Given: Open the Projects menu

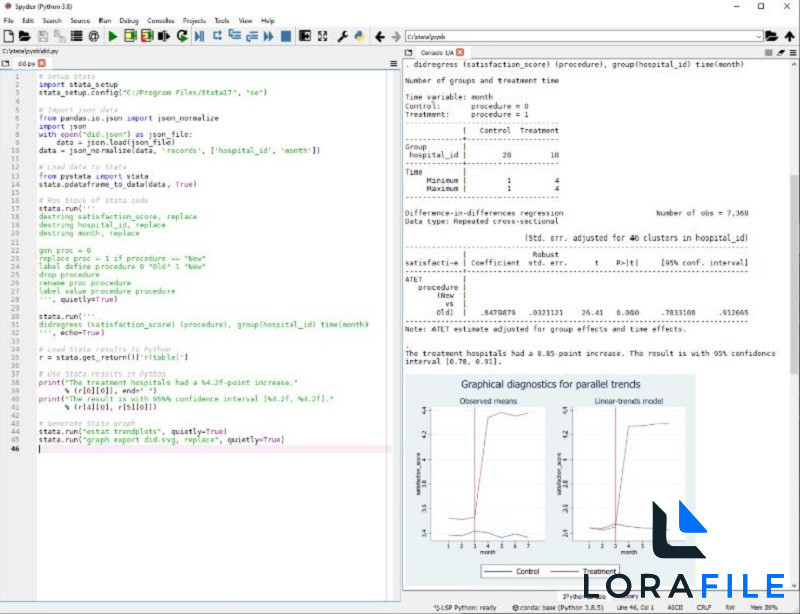Looking at the screenshot, I should tap(194, 21).
